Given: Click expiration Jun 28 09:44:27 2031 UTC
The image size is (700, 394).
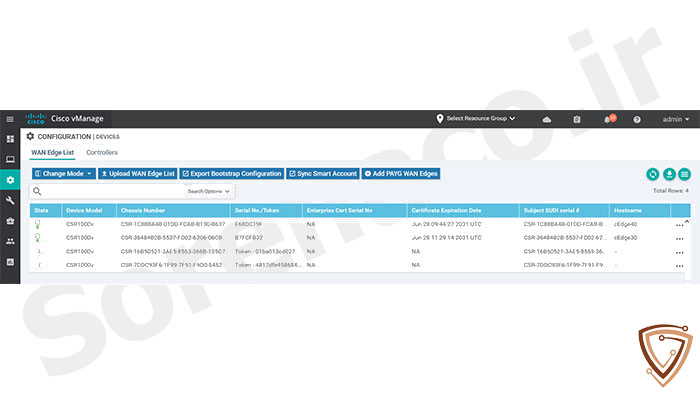Looking at the screenshot, I should click(x=446, y=224).
